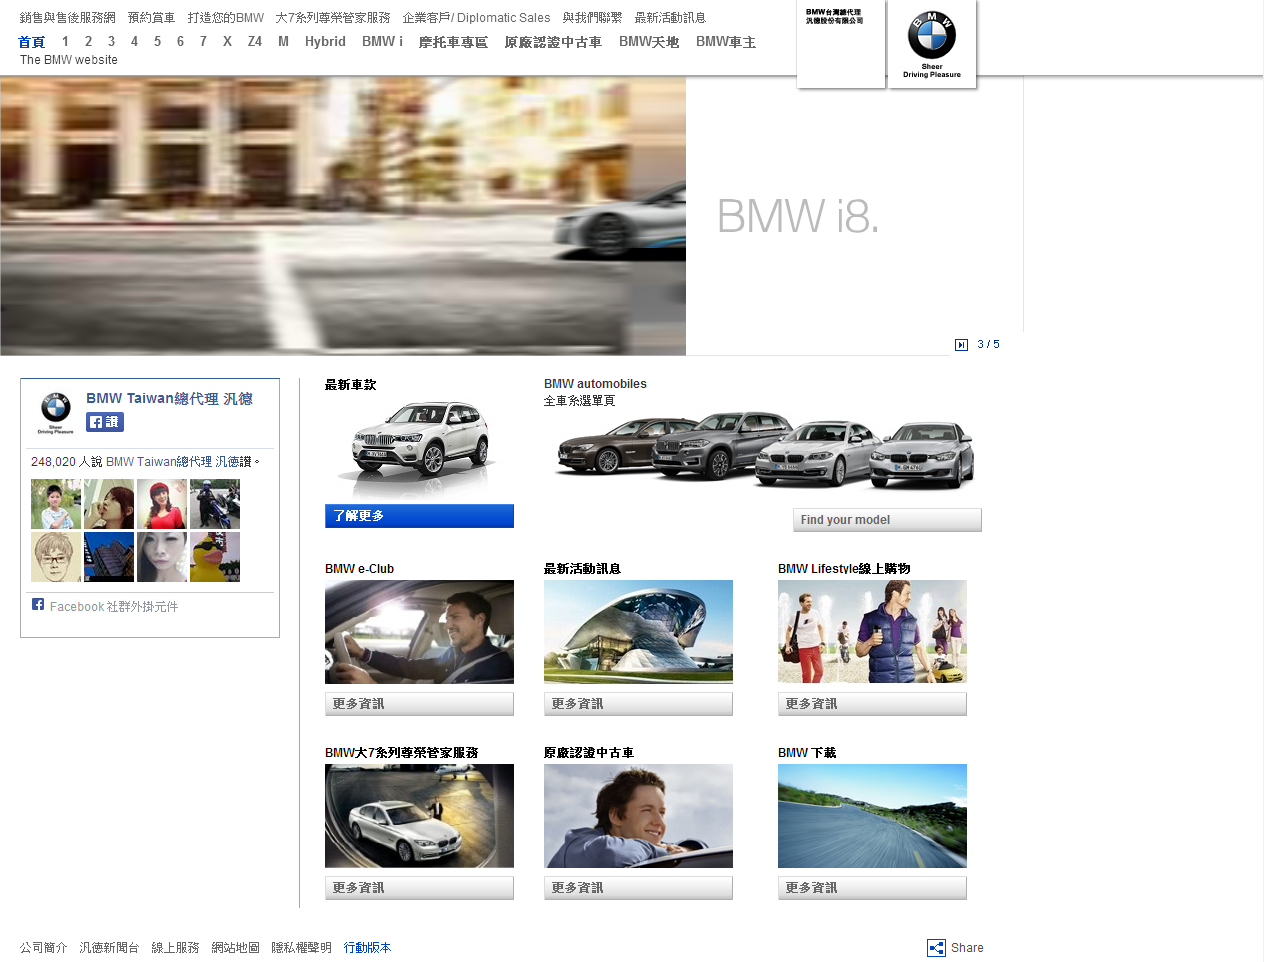
Task: Click the woman in red Facebook avatar
Action: pyautogui.click(x=162, y=504)
